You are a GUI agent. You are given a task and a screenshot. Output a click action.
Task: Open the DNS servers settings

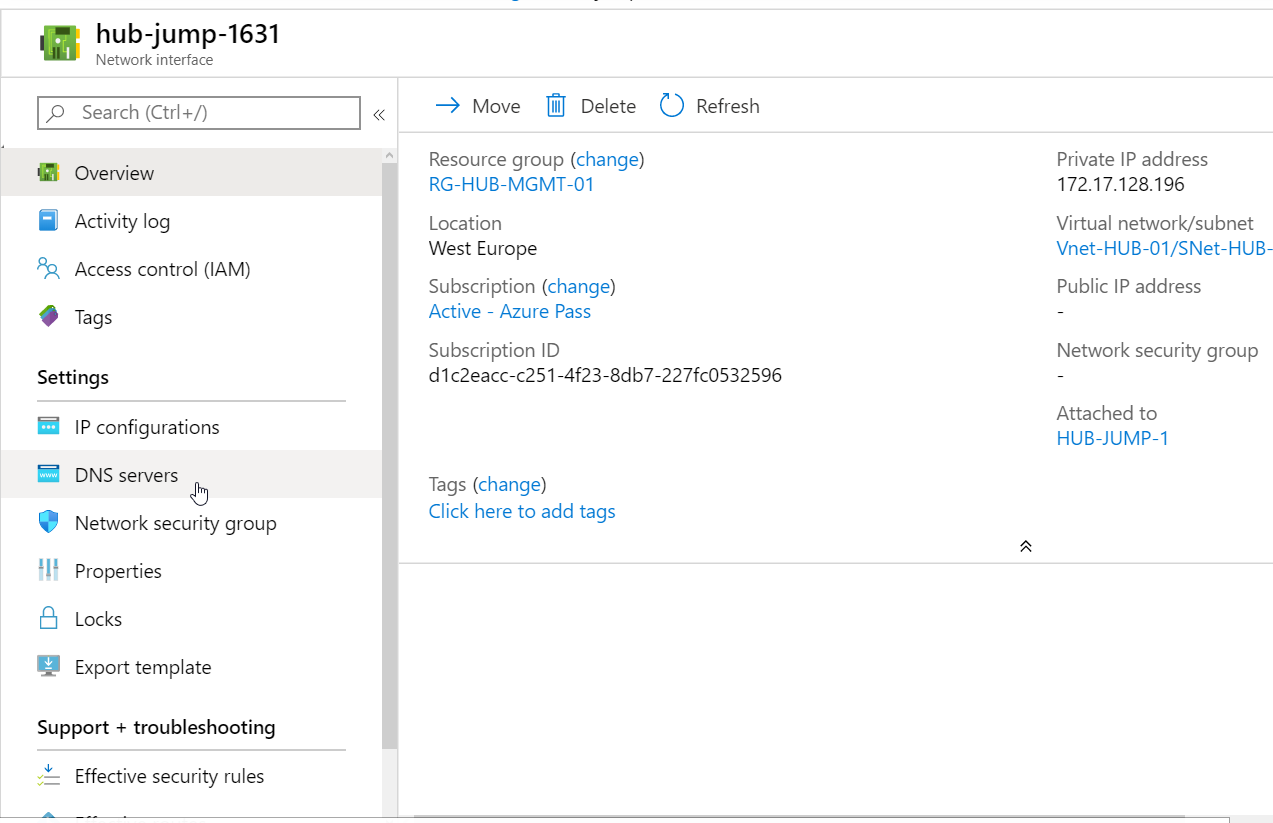point(191,475)
